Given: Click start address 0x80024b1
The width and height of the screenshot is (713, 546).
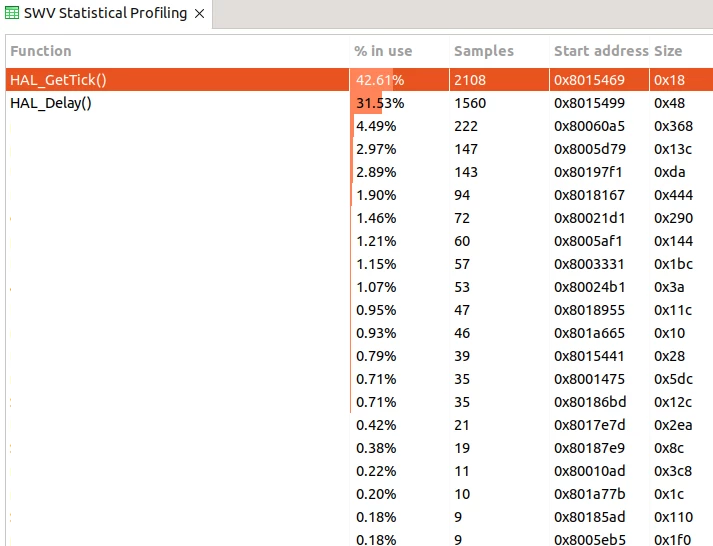Looking at the screenshot, I should [x=589, y=287].
